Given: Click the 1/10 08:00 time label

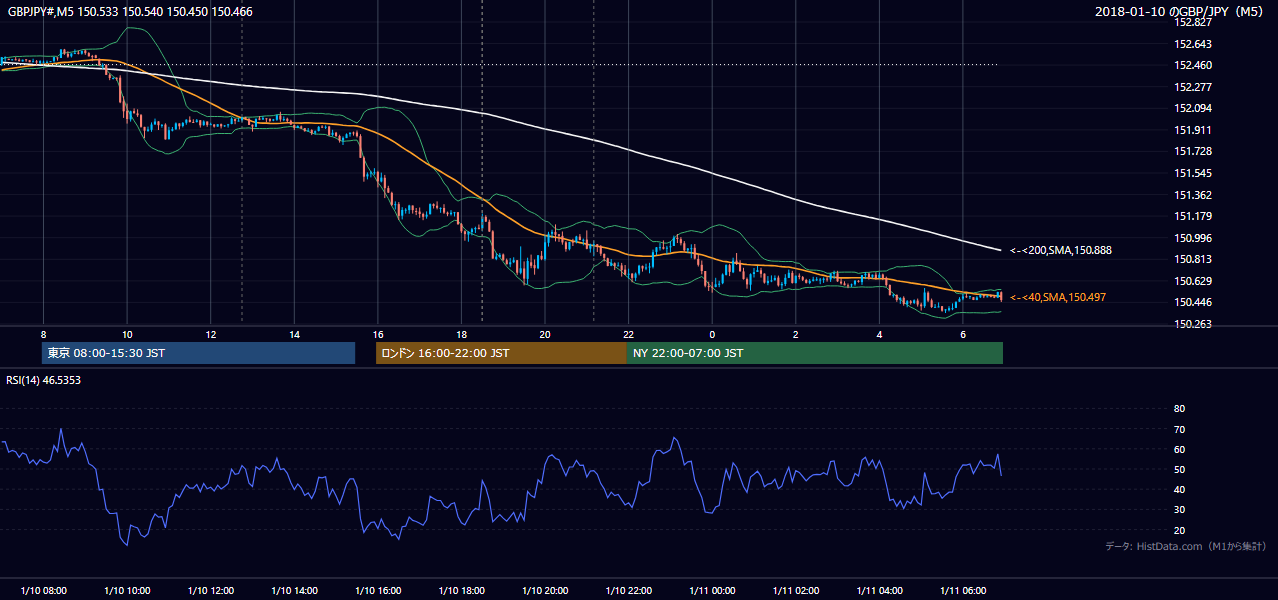Looking at the screenshot, I should [x=43, y=591].
